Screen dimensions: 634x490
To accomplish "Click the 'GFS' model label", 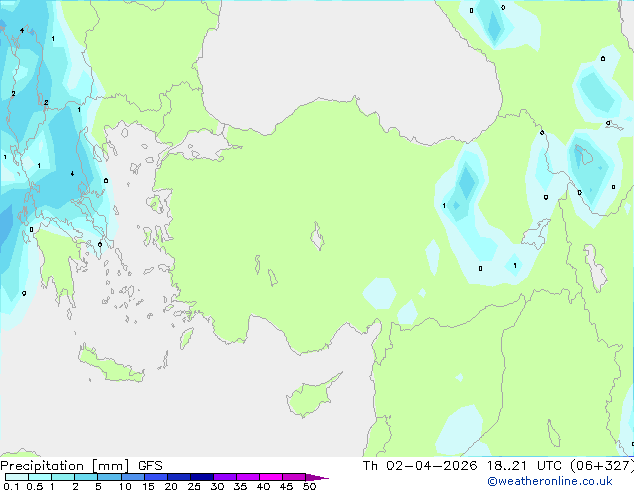I will 150,466.
